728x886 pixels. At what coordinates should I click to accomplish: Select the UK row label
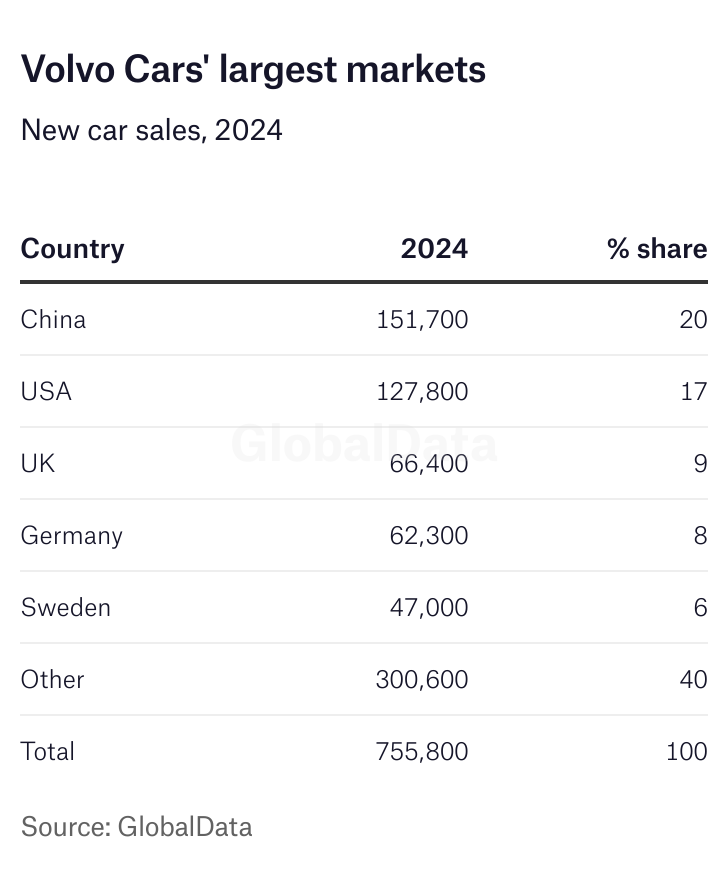click(38, 463)
